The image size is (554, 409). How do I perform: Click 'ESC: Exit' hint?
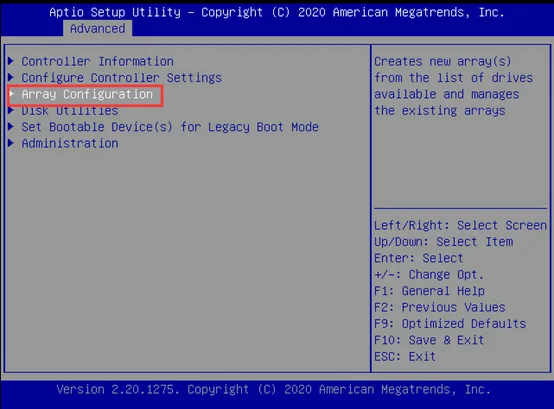coord(405,356)
